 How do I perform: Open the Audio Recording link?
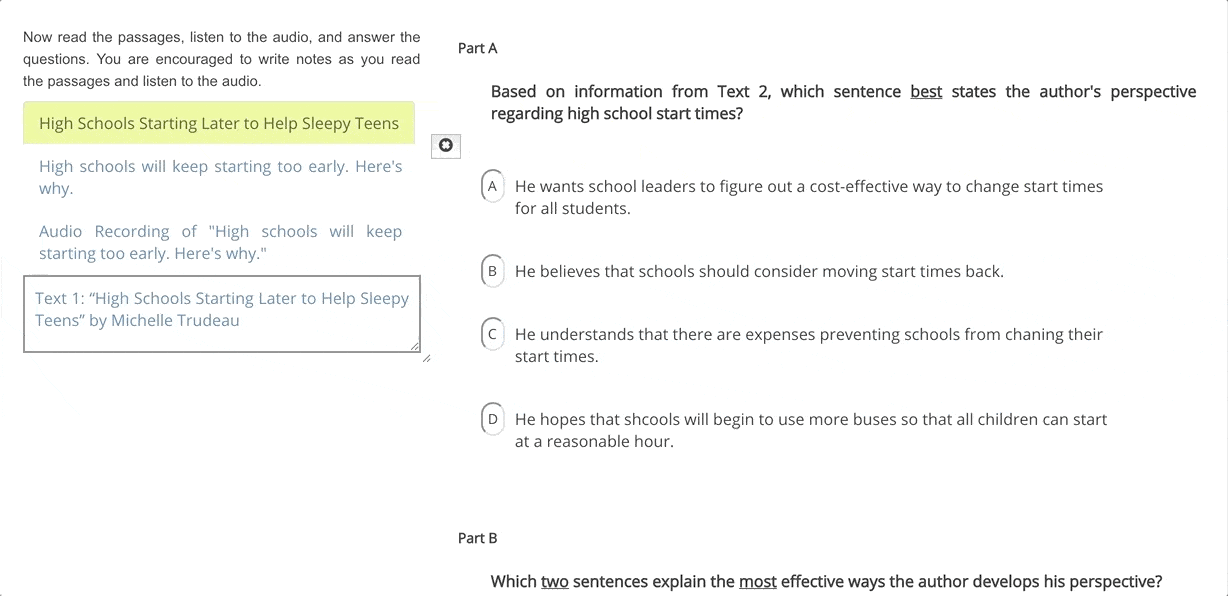(x=220, y=241)
